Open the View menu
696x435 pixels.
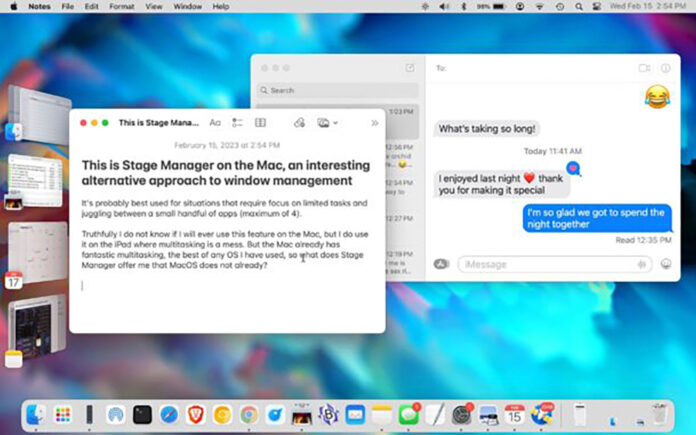154,6
